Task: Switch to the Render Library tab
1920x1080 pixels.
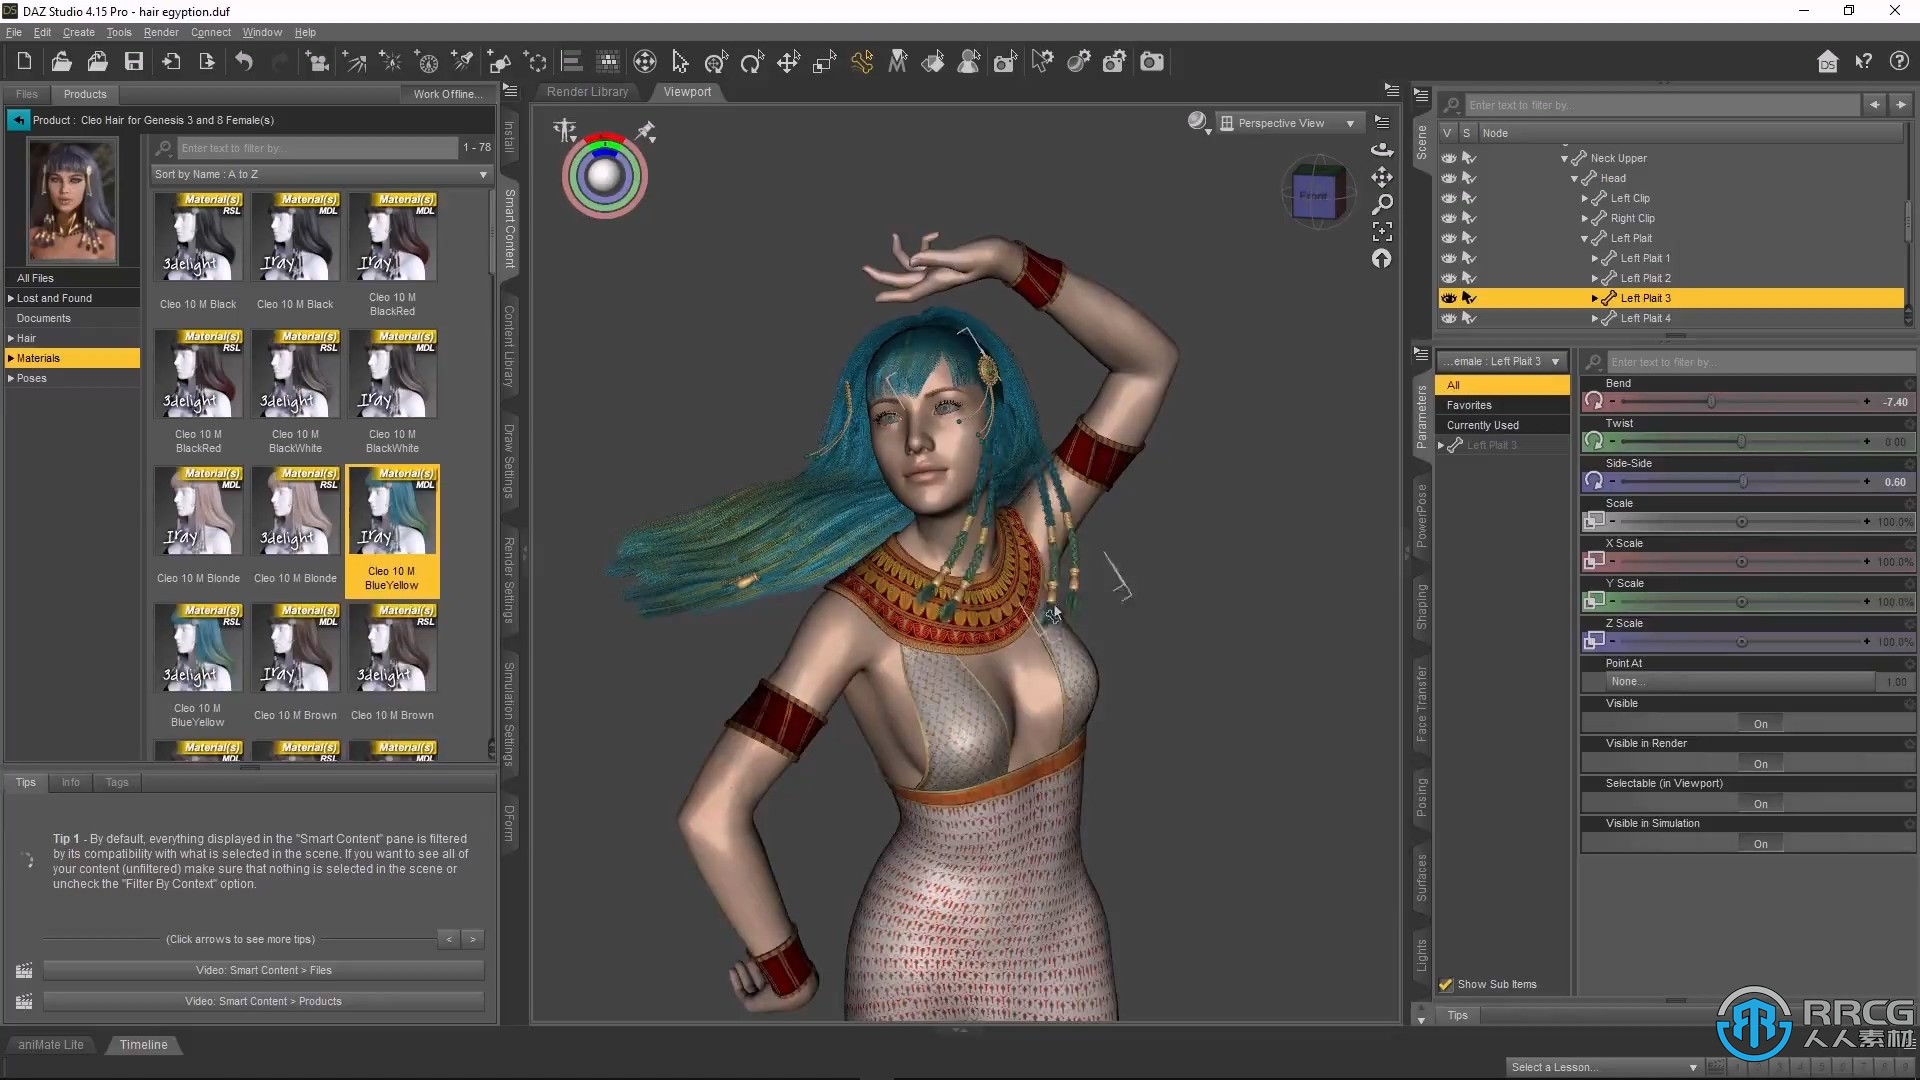Action: click(x=585, y=91)
